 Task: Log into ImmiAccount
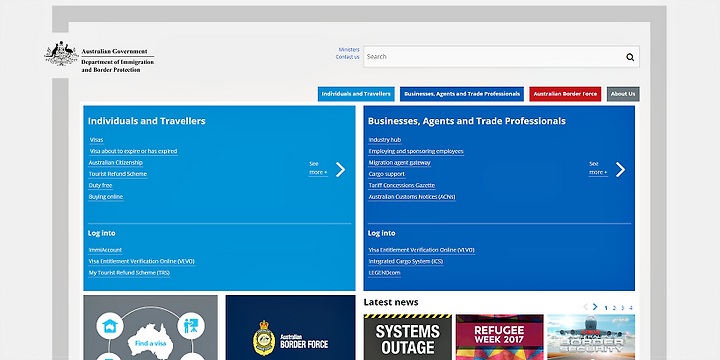coord(105,250)
